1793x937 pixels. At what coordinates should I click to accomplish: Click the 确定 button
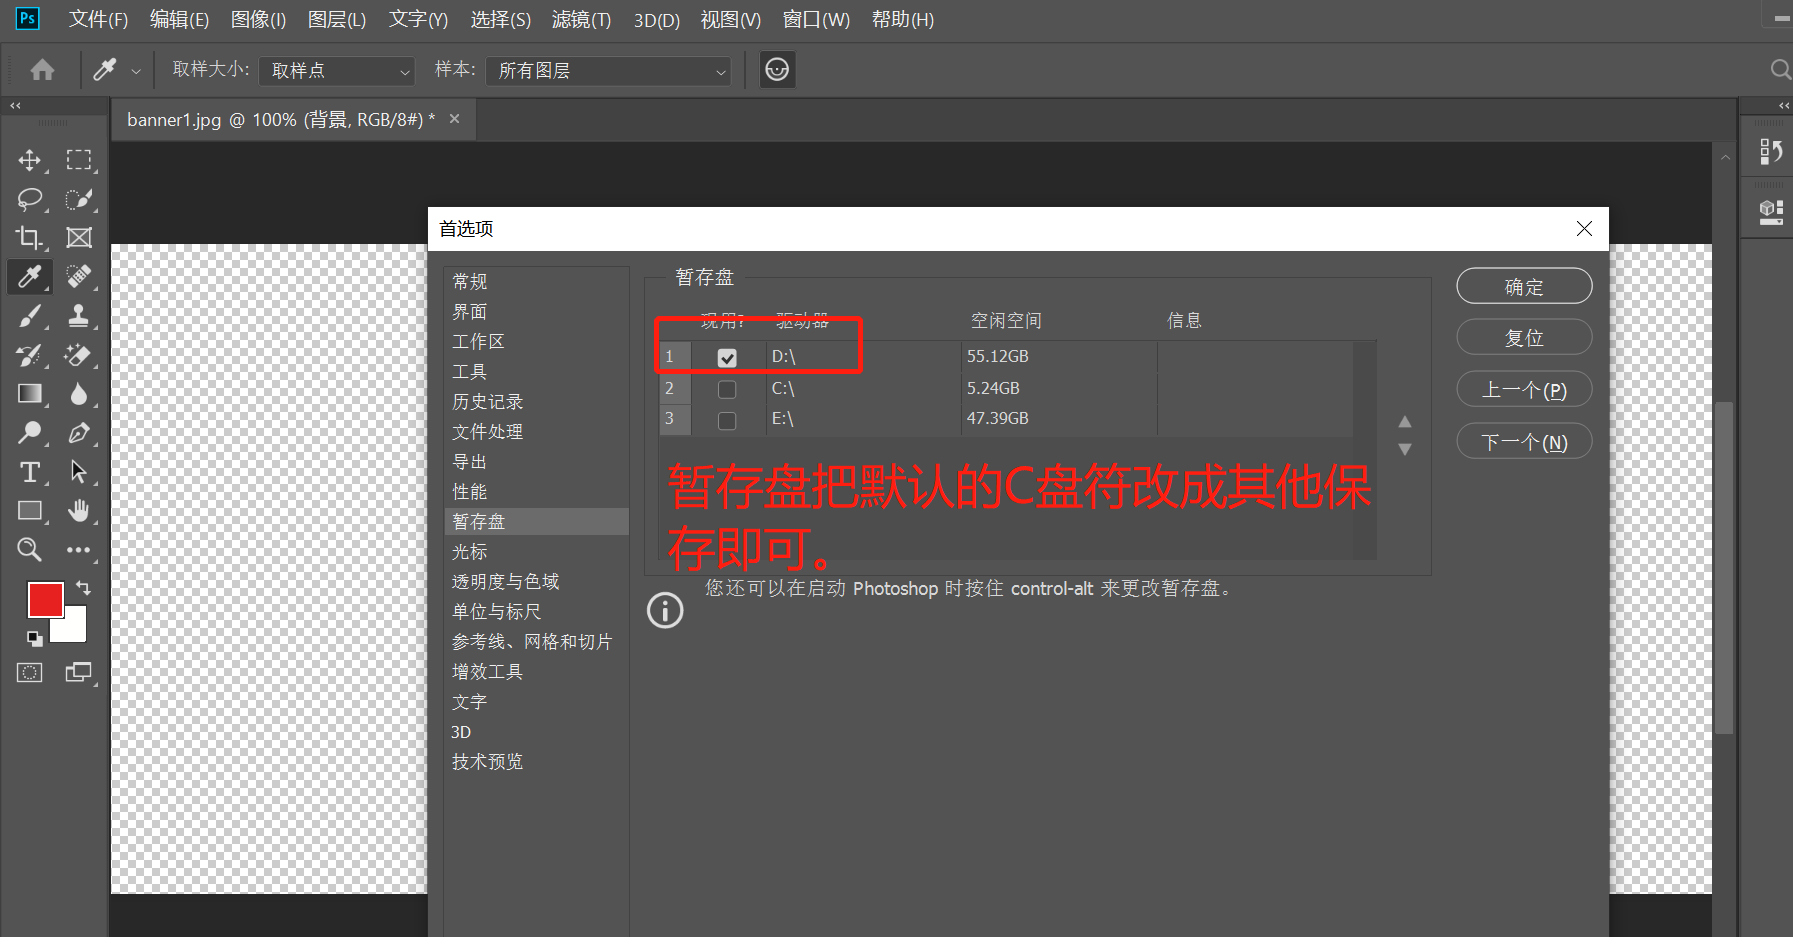pyautogui.click(x=1524, y=286)
